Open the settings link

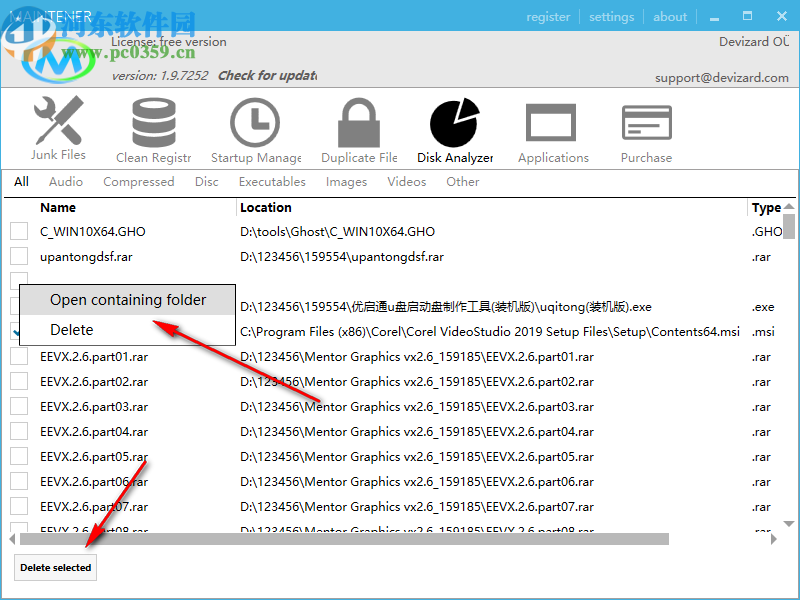click(611, 17)
